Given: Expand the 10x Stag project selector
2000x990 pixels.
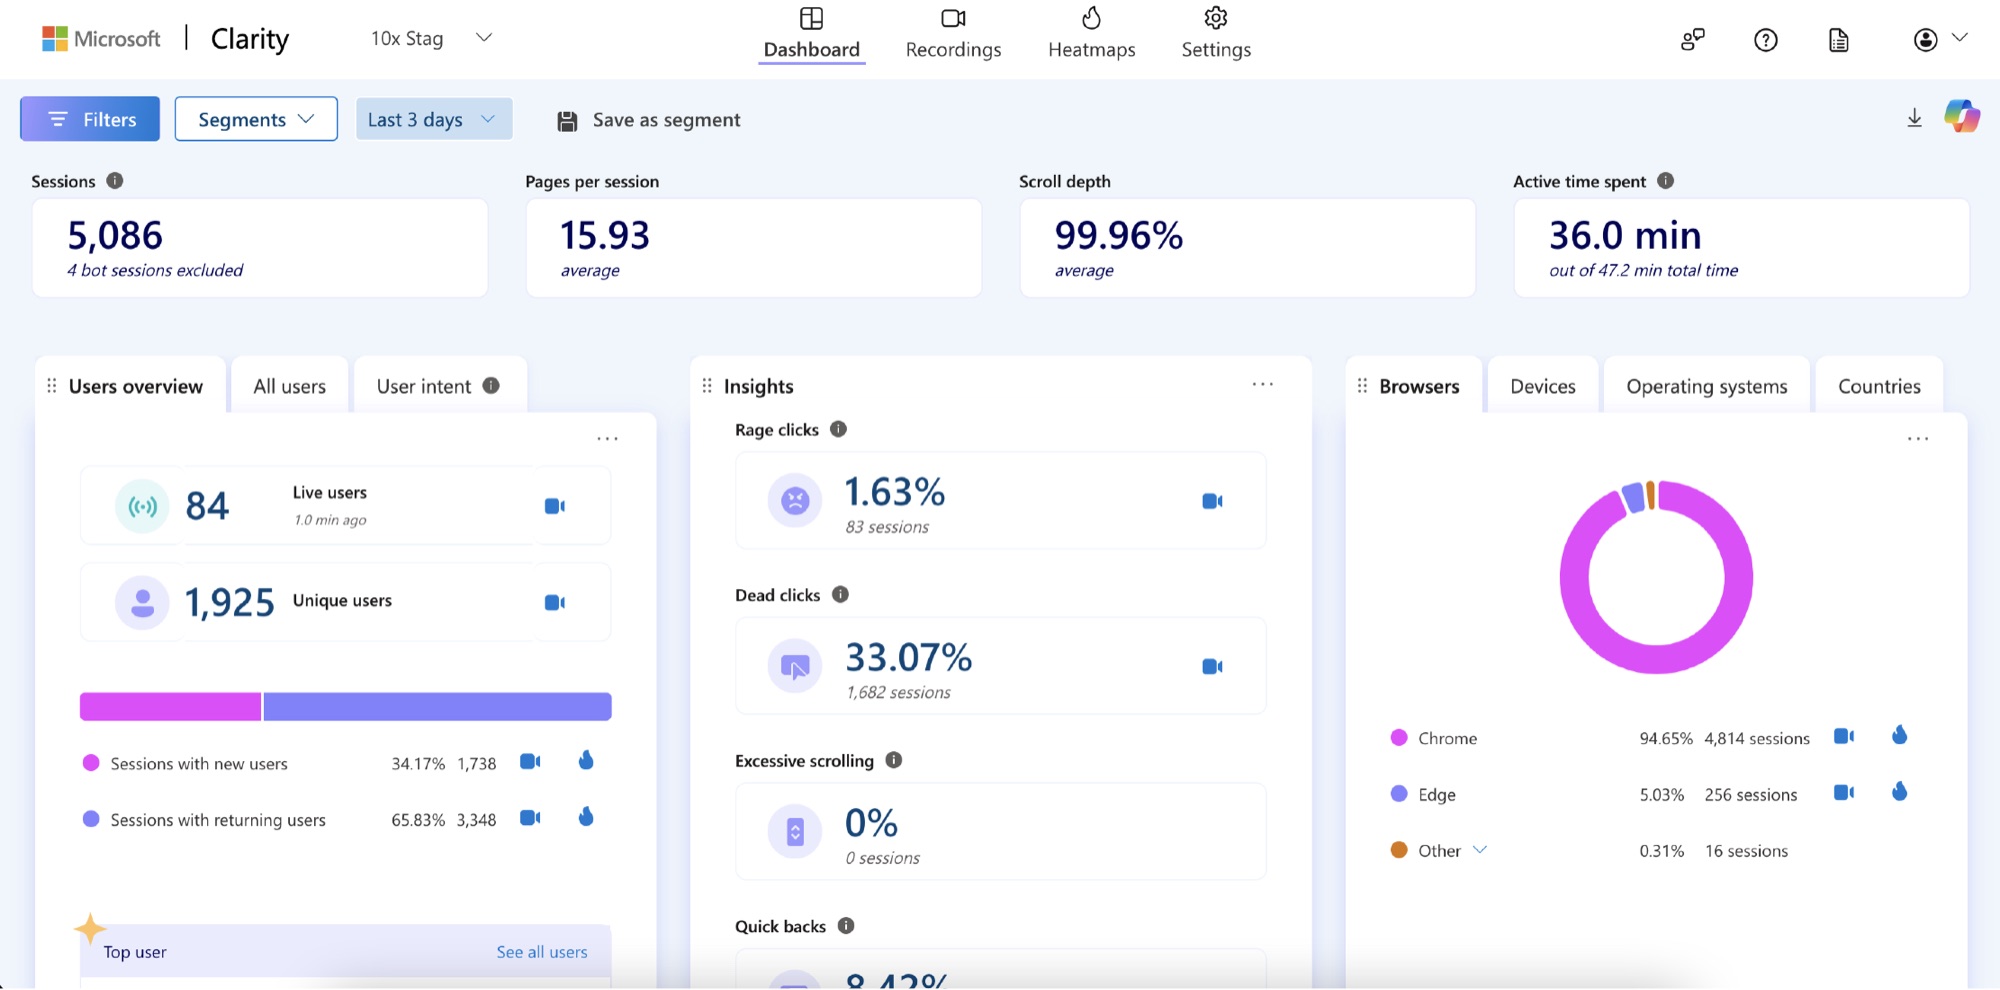Looking at the screenshot, I should click(x=431, y=38).
